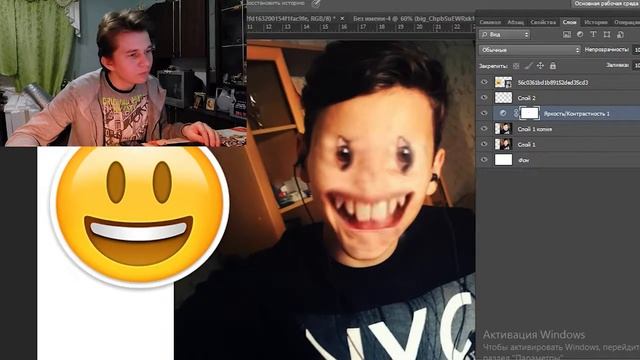Open the Обычные blend mode dropdown
The height and width of the screenshot is (360, 640).
(x=530, y=50)
